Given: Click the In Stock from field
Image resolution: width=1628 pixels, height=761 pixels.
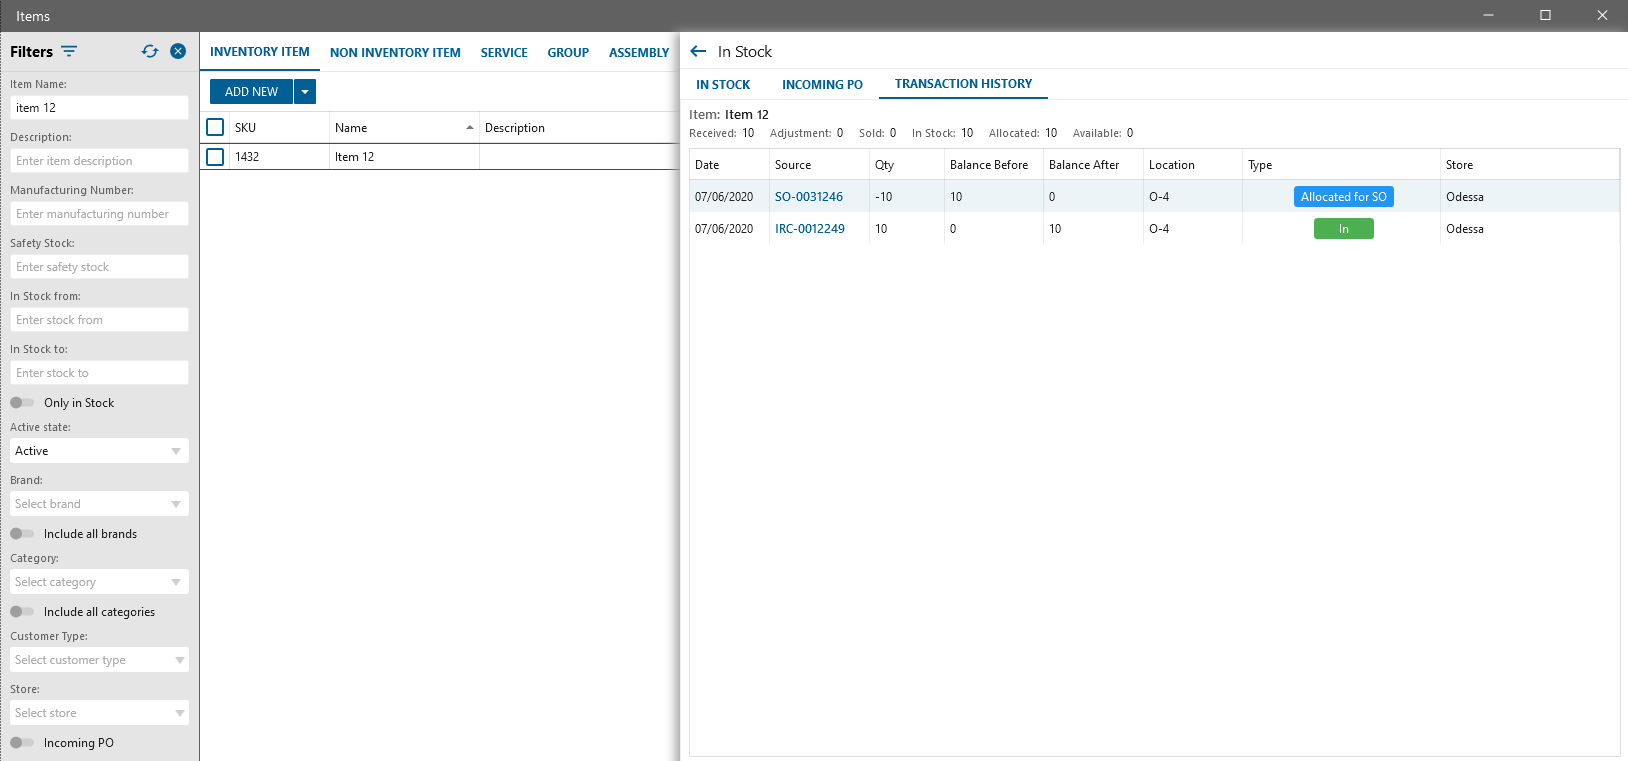Looking at the screenshot, I should [99, 320].
